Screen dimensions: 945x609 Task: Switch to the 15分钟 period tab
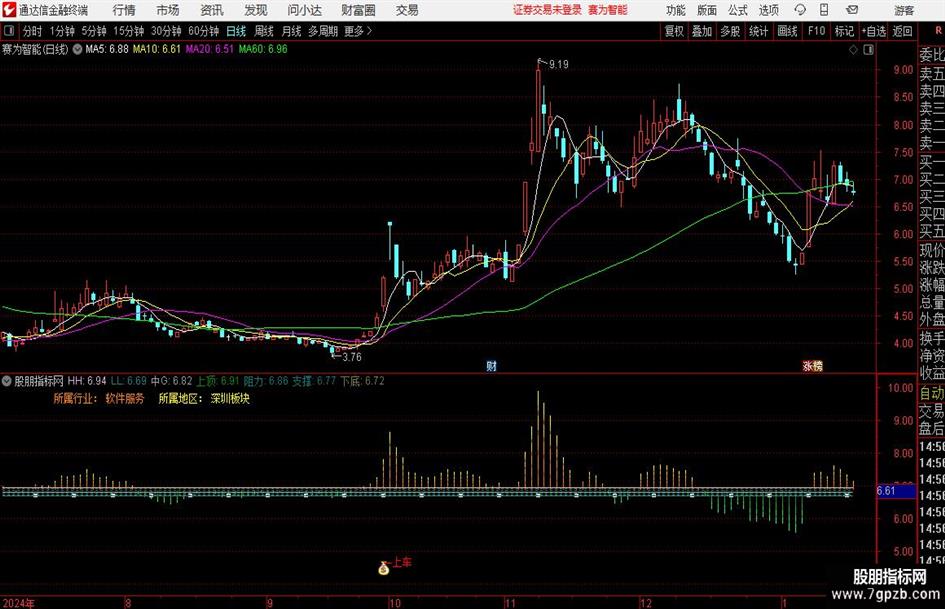129,31
